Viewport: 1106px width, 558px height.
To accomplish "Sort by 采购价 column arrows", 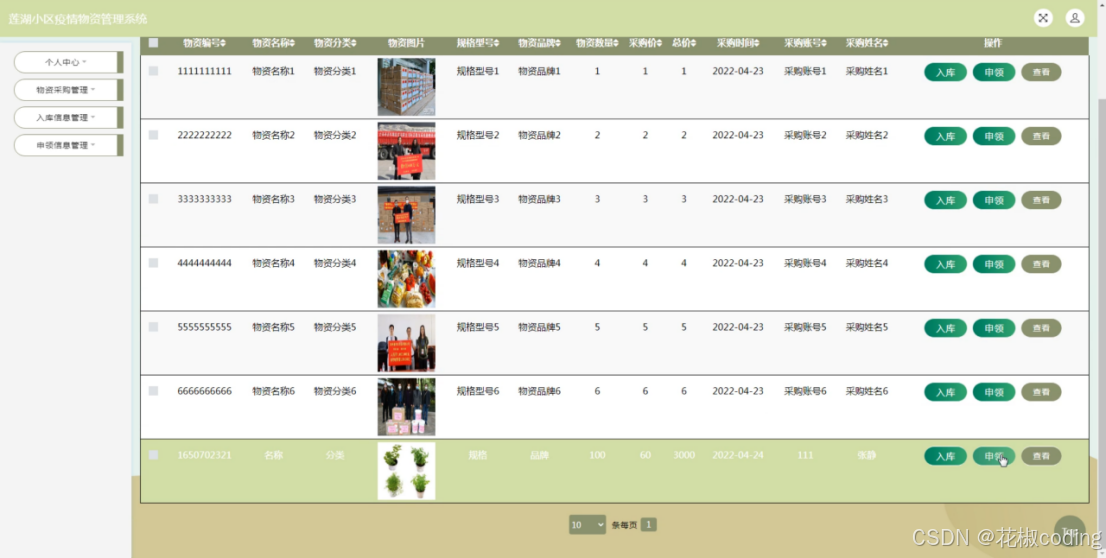I will click(660, 44).
